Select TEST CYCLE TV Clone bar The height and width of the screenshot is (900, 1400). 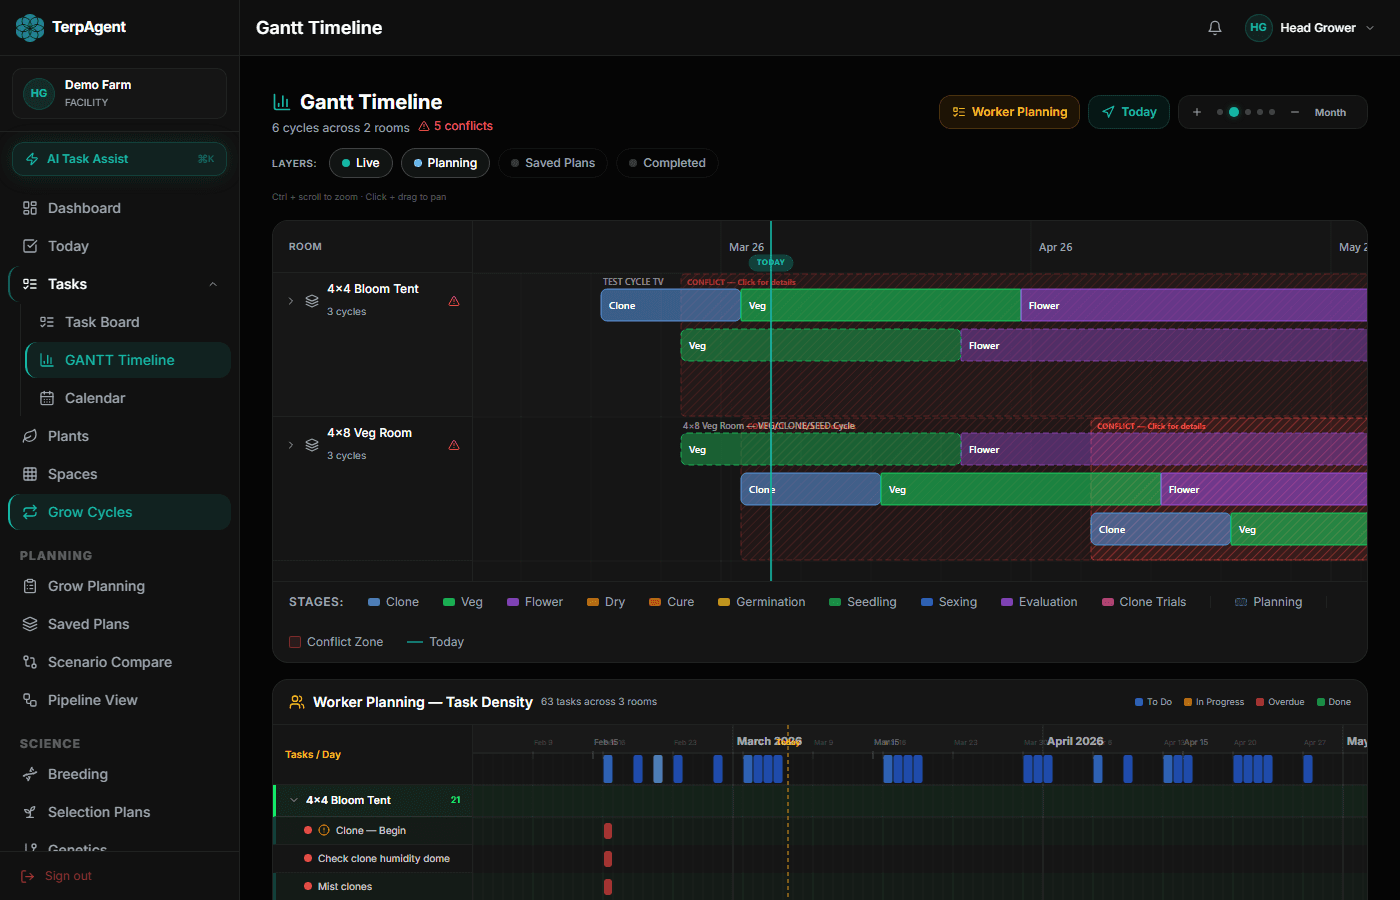[x=670, y=305]
